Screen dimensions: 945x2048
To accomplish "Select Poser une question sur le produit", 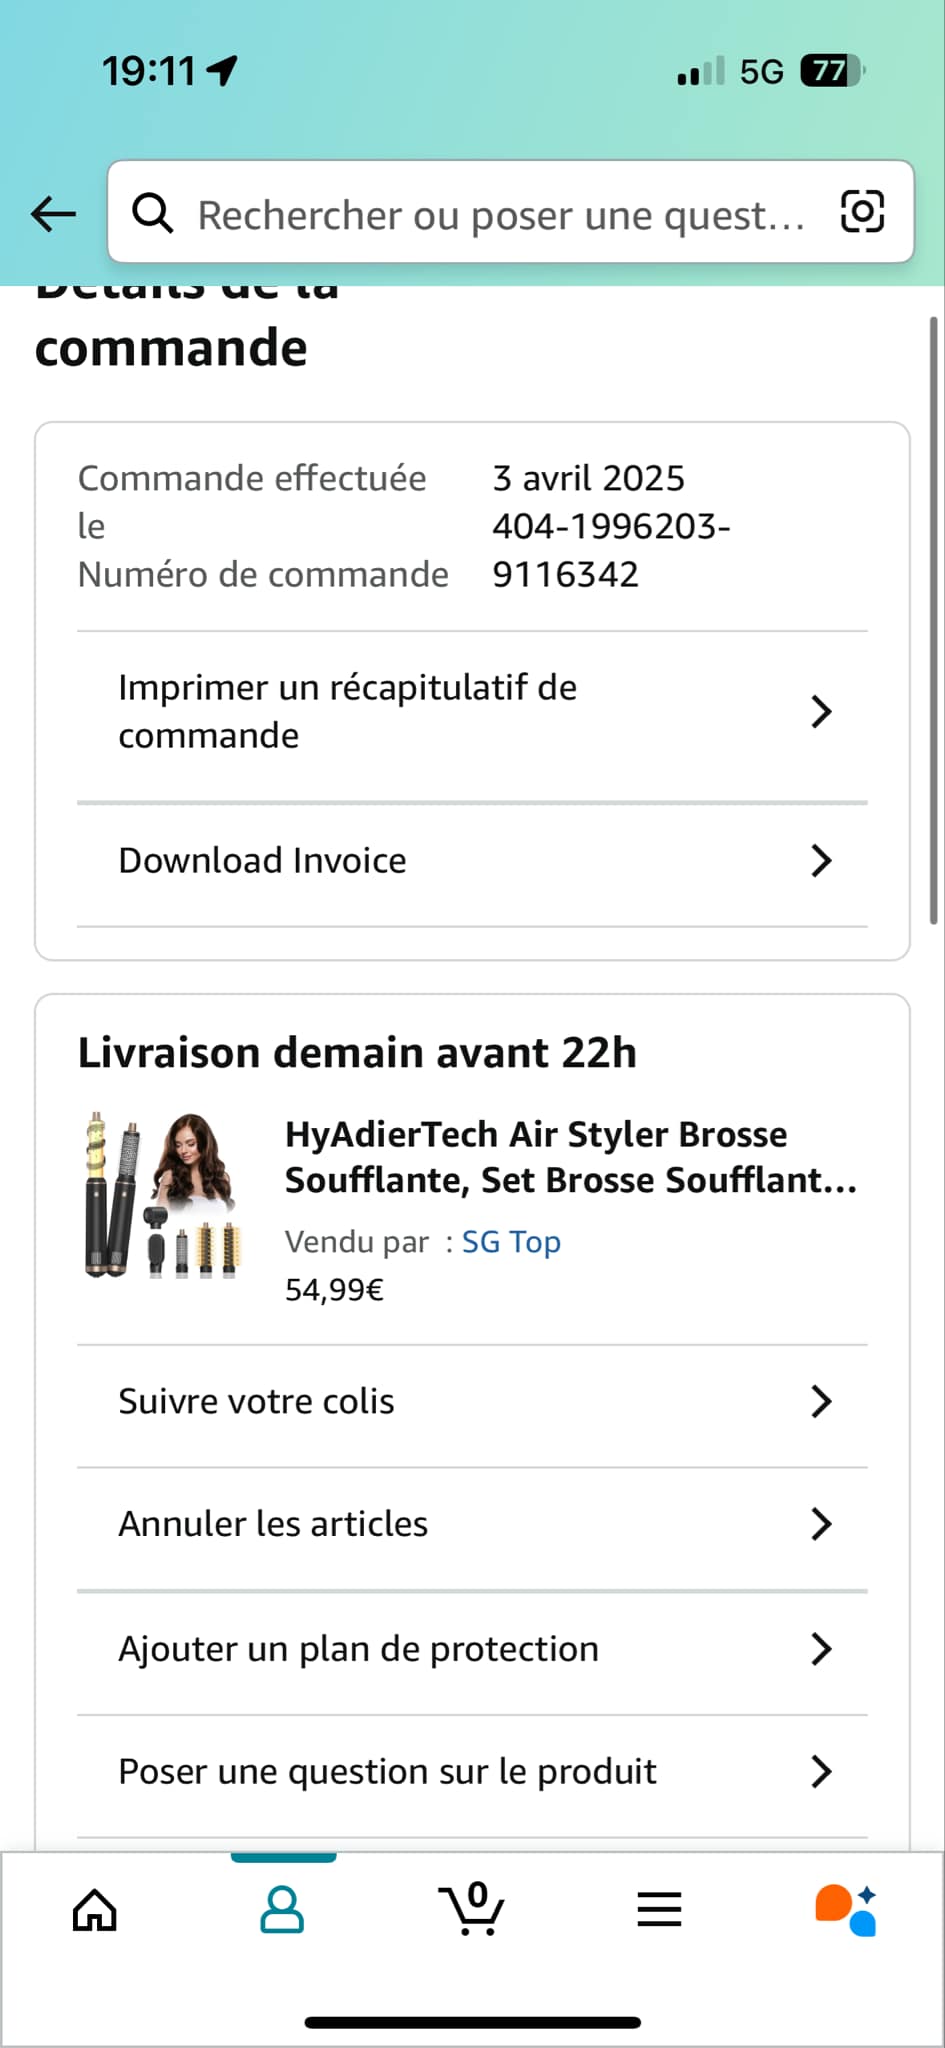I will click(387, 1771).
